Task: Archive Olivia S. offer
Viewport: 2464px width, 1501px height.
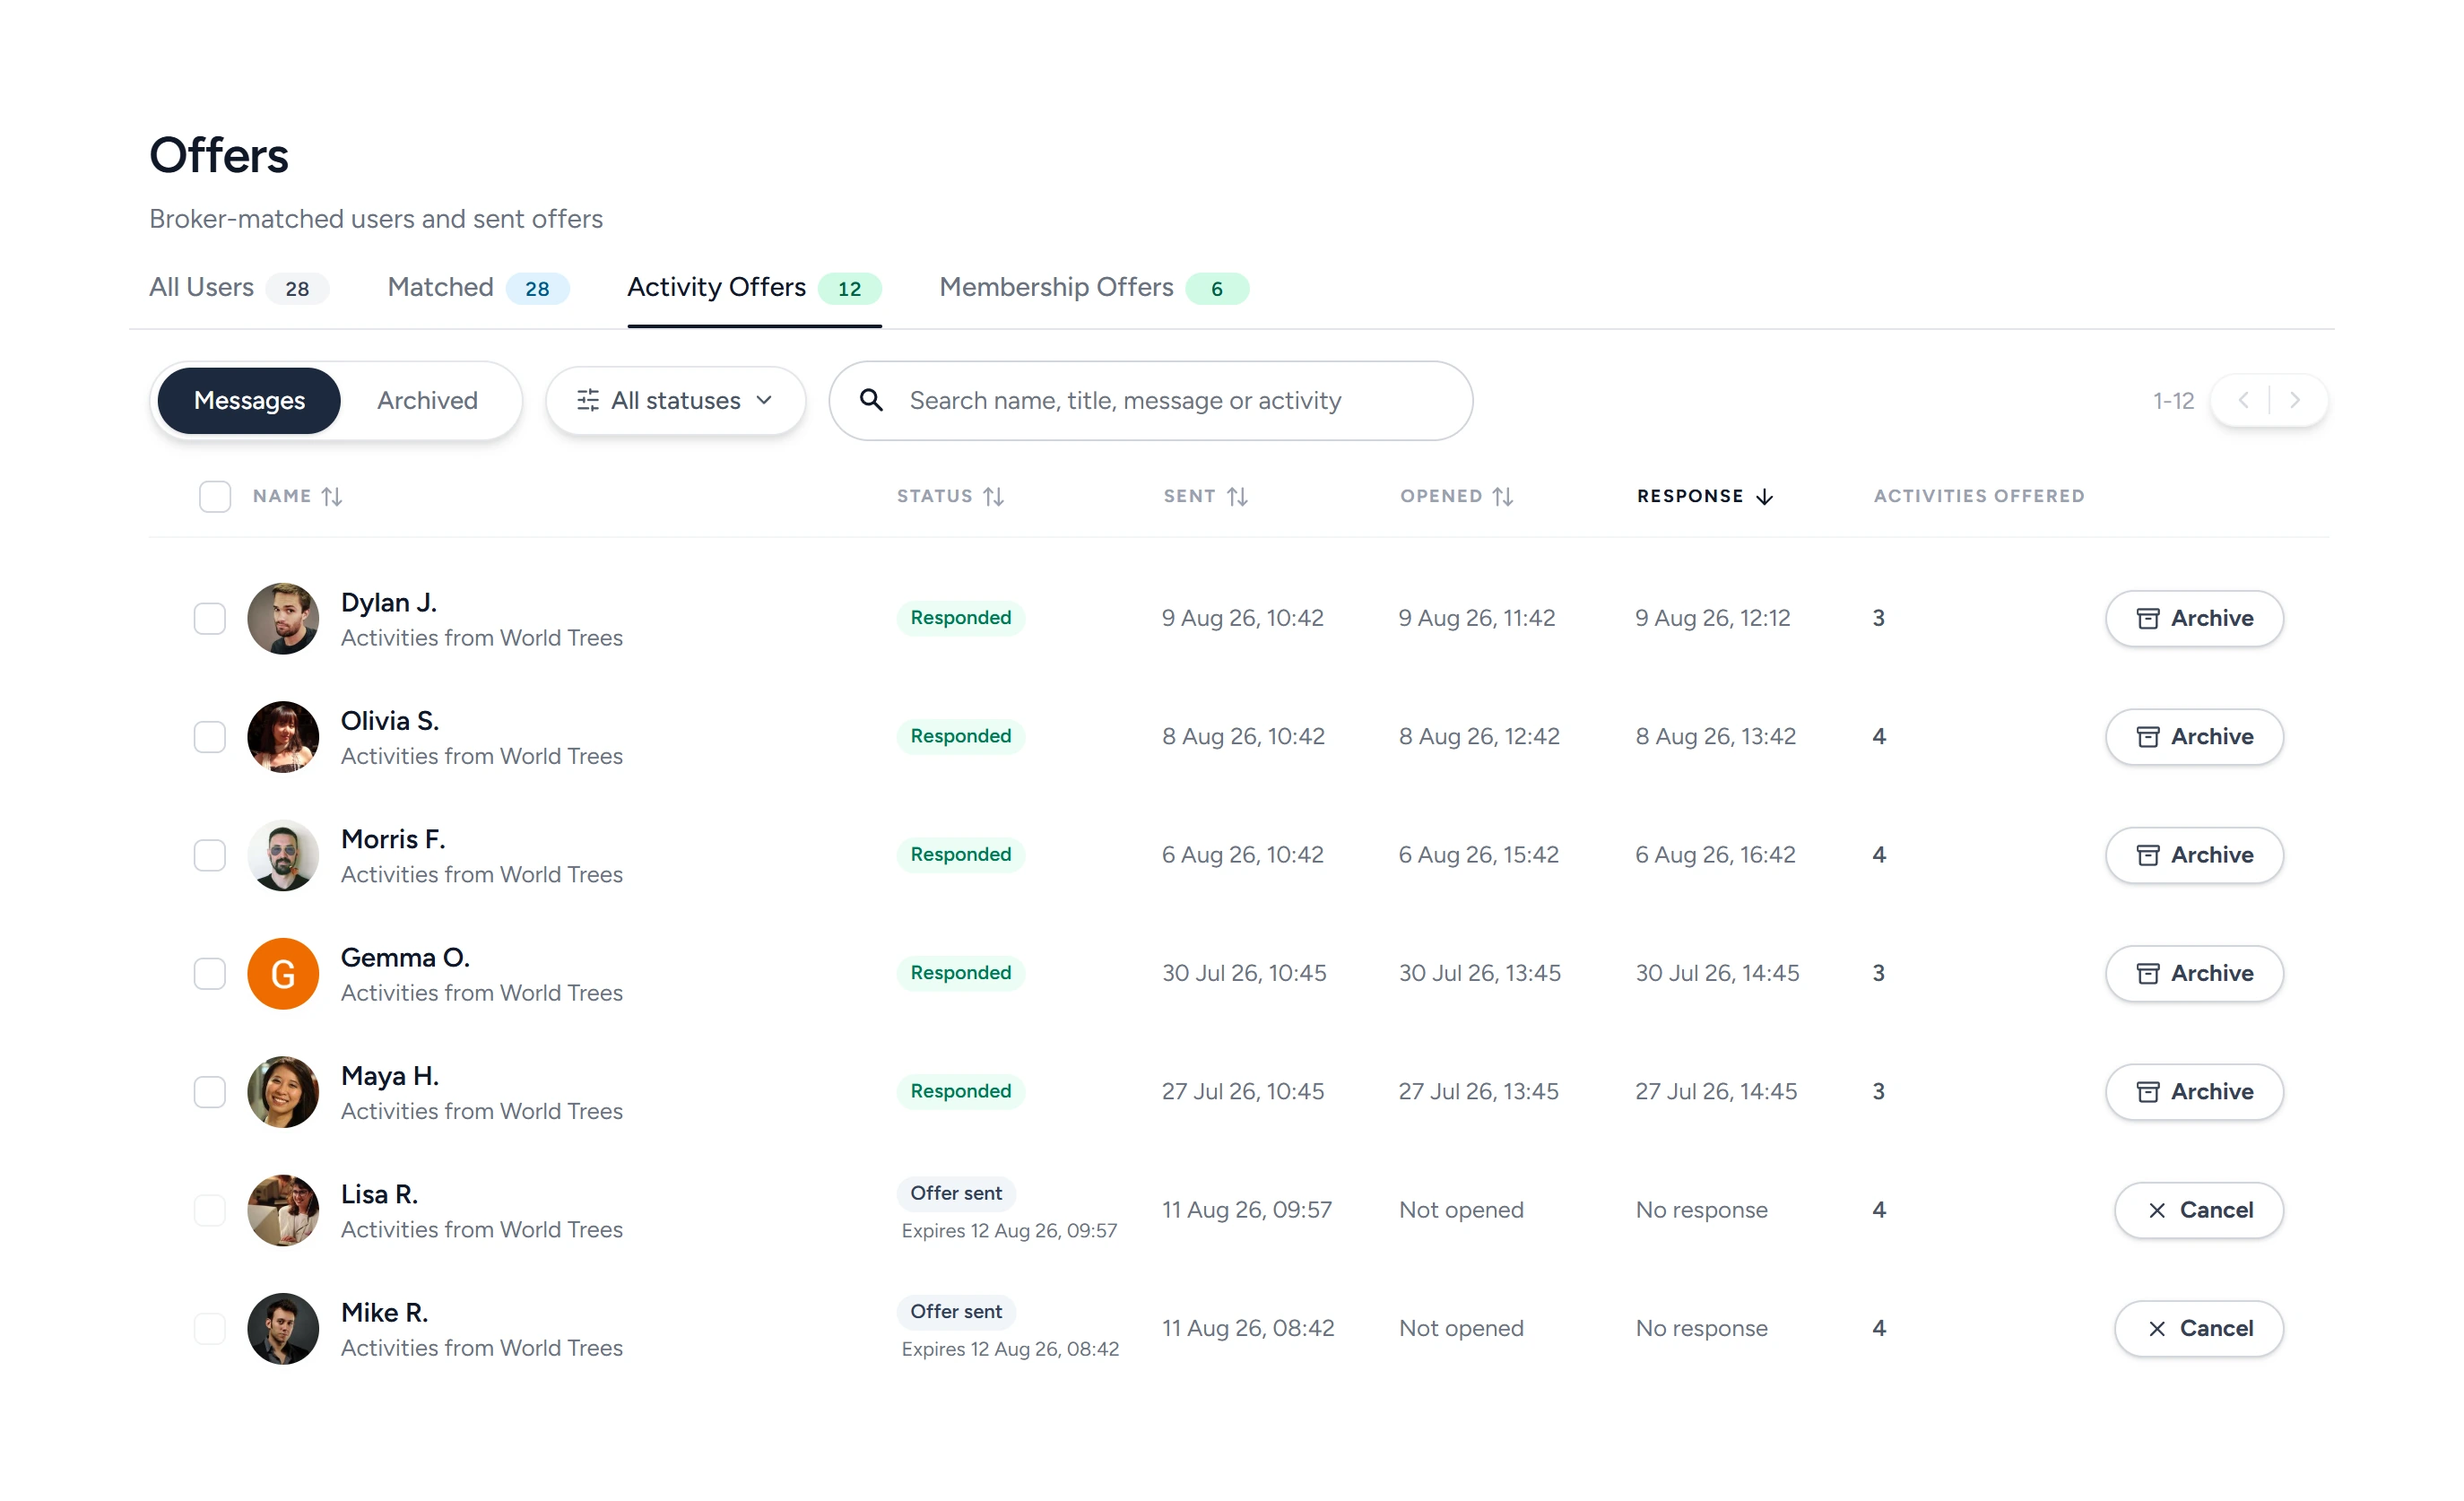Action: pyautogui.click(x=2194, y=736)
